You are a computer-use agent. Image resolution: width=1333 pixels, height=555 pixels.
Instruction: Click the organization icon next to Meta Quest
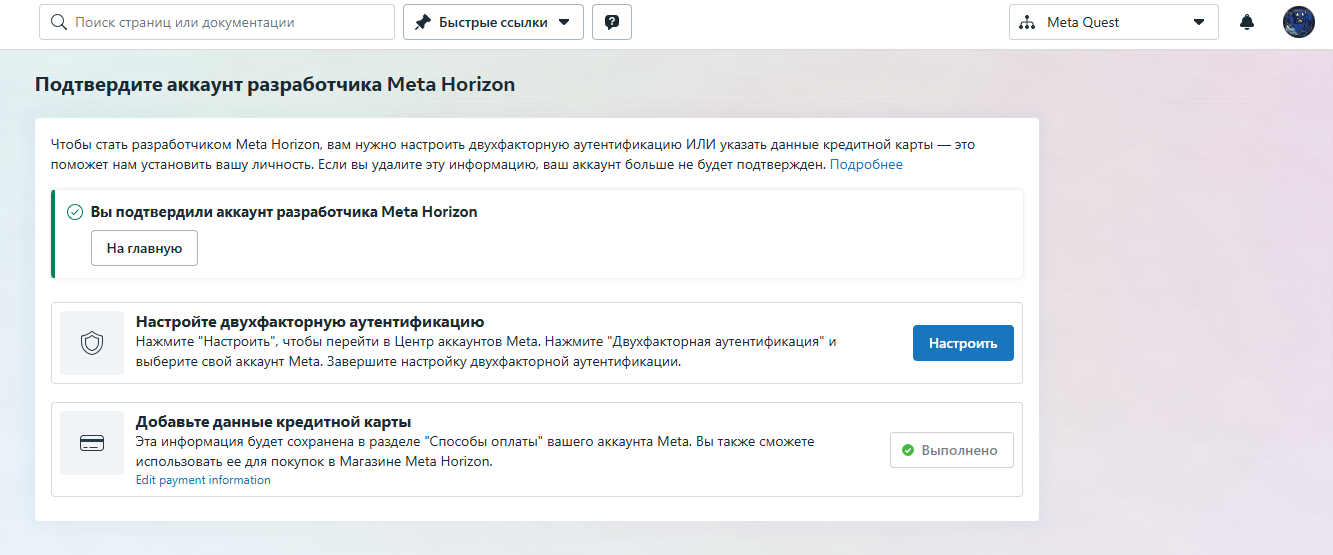[1026, 22]
